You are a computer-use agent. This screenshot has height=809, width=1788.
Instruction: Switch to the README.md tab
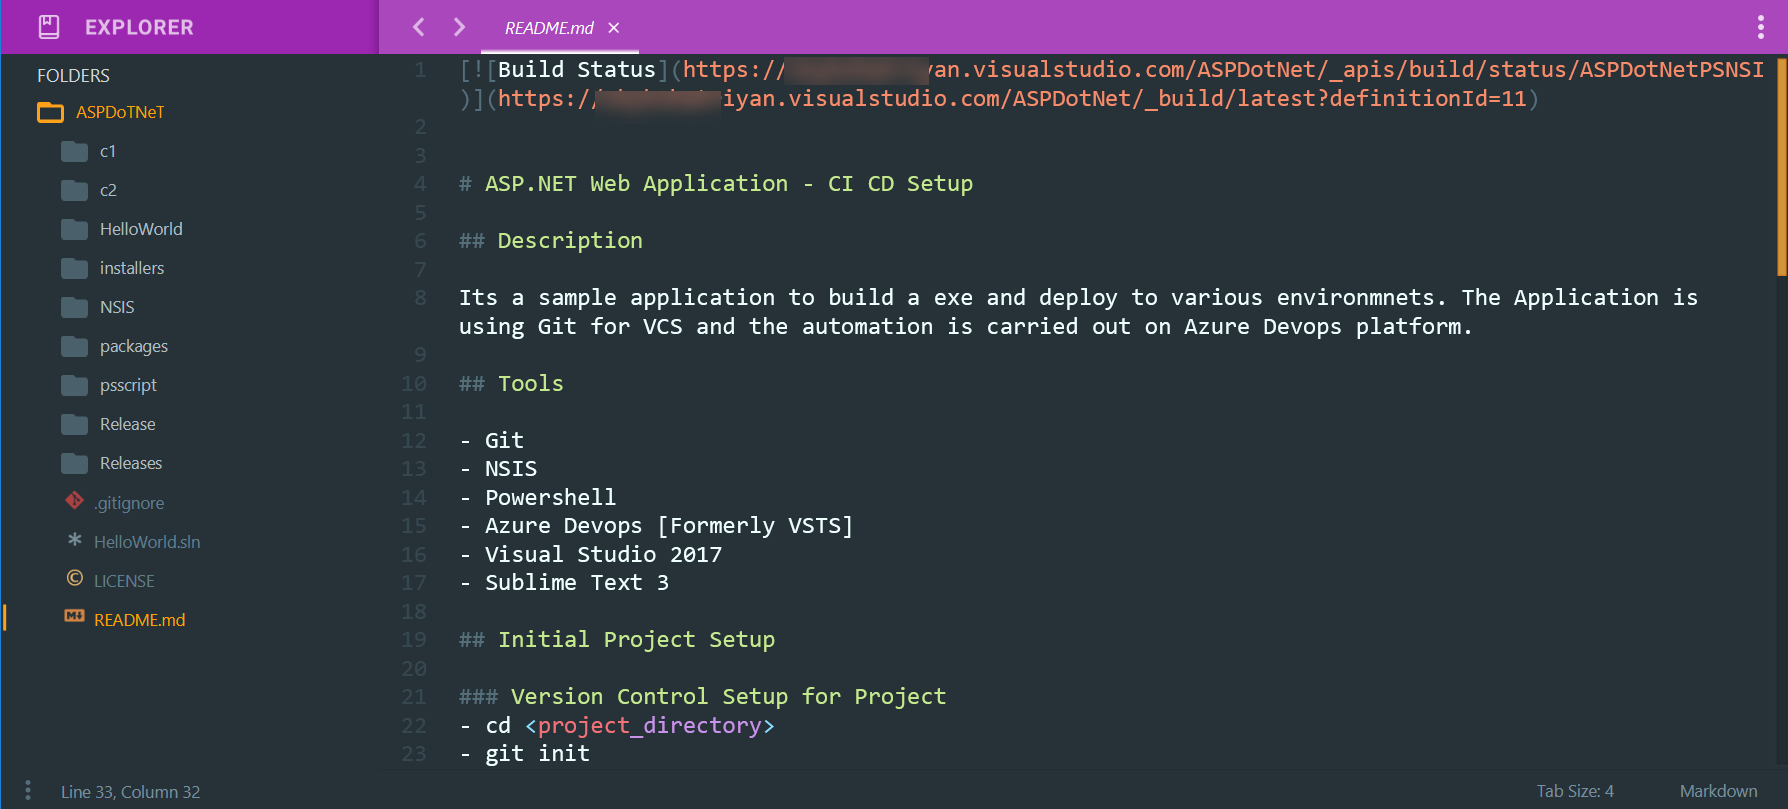549,28
